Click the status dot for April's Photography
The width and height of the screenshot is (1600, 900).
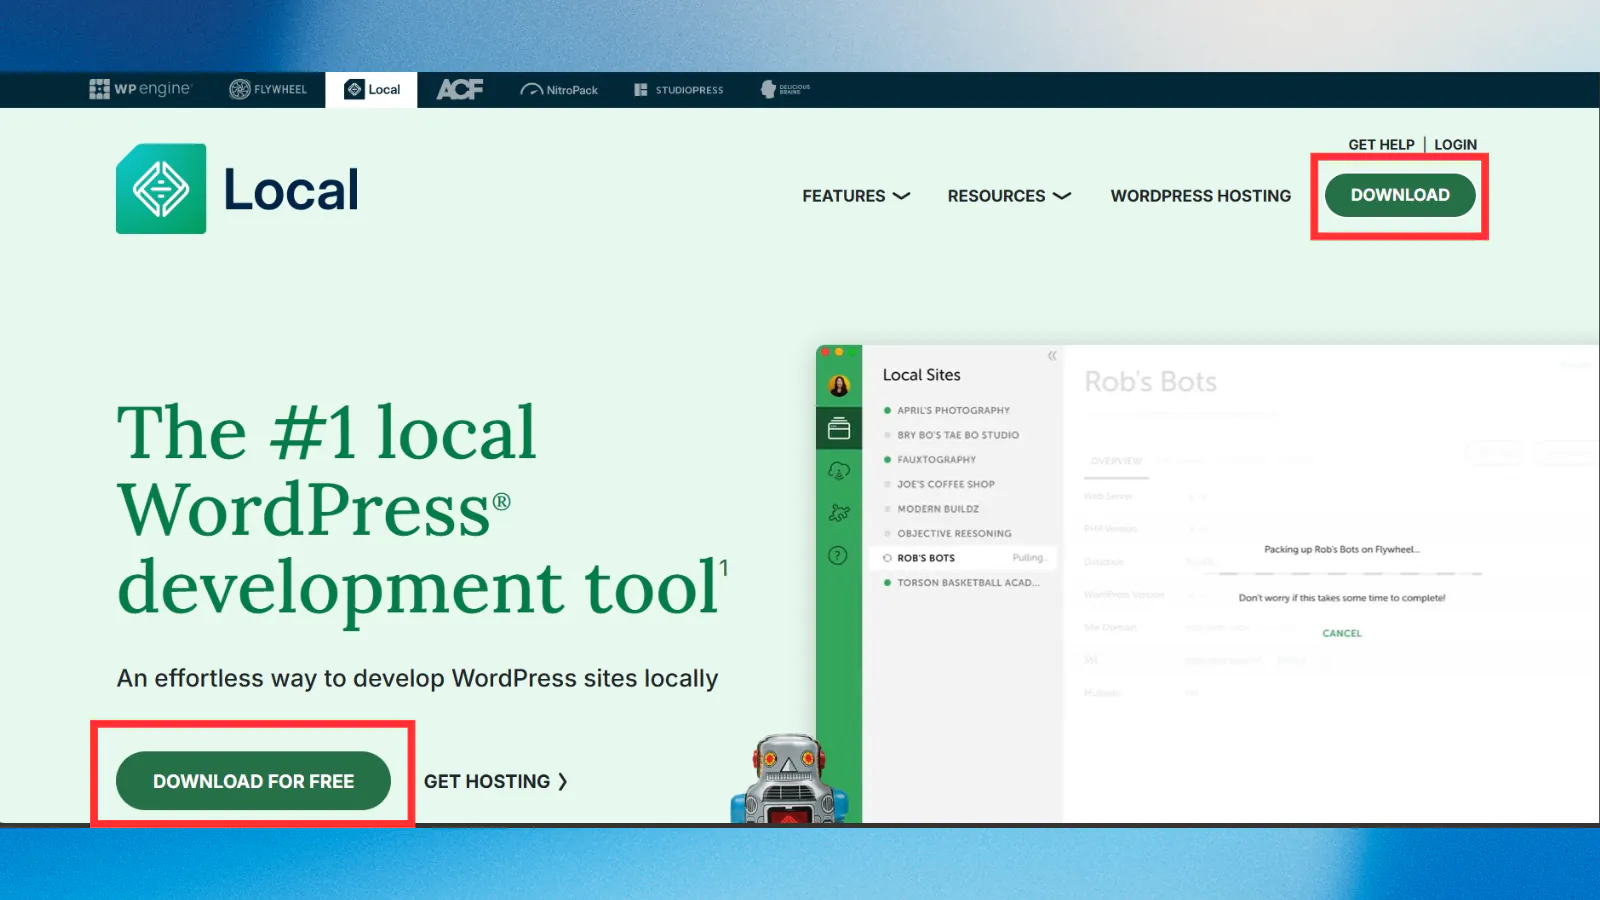click(887, 410)
